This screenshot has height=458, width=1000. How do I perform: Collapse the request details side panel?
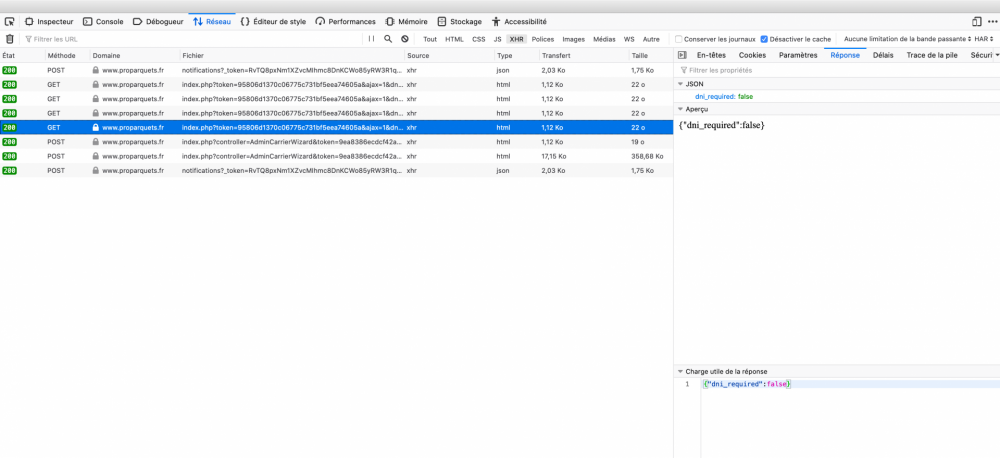(682, 55)
